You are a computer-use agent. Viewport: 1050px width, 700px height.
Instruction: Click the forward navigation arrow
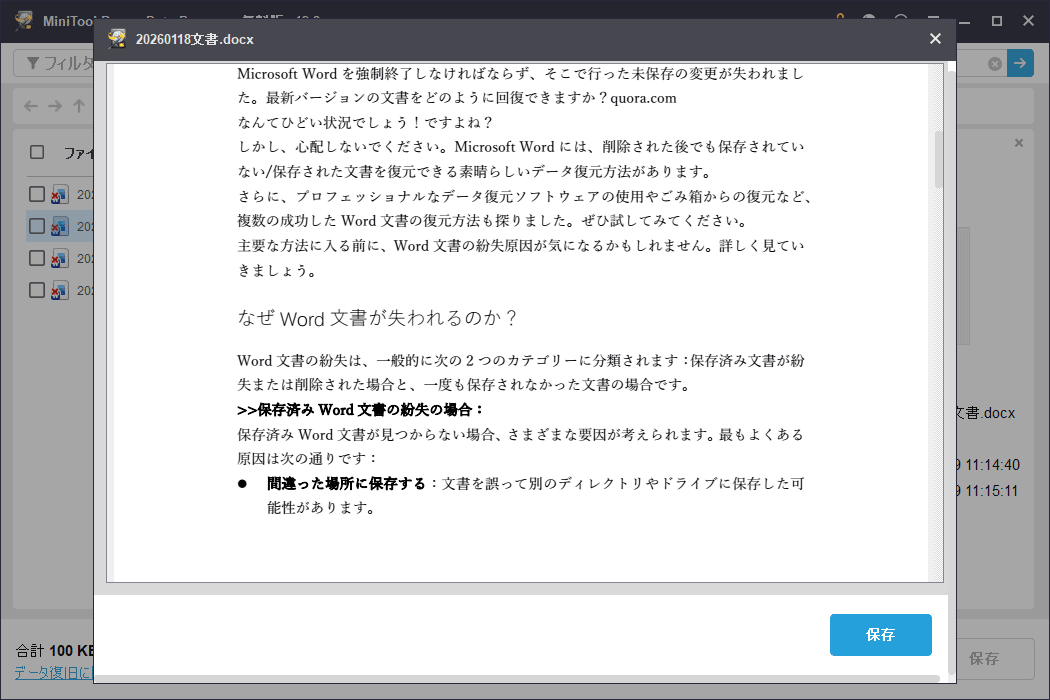[x=54, y=106]
